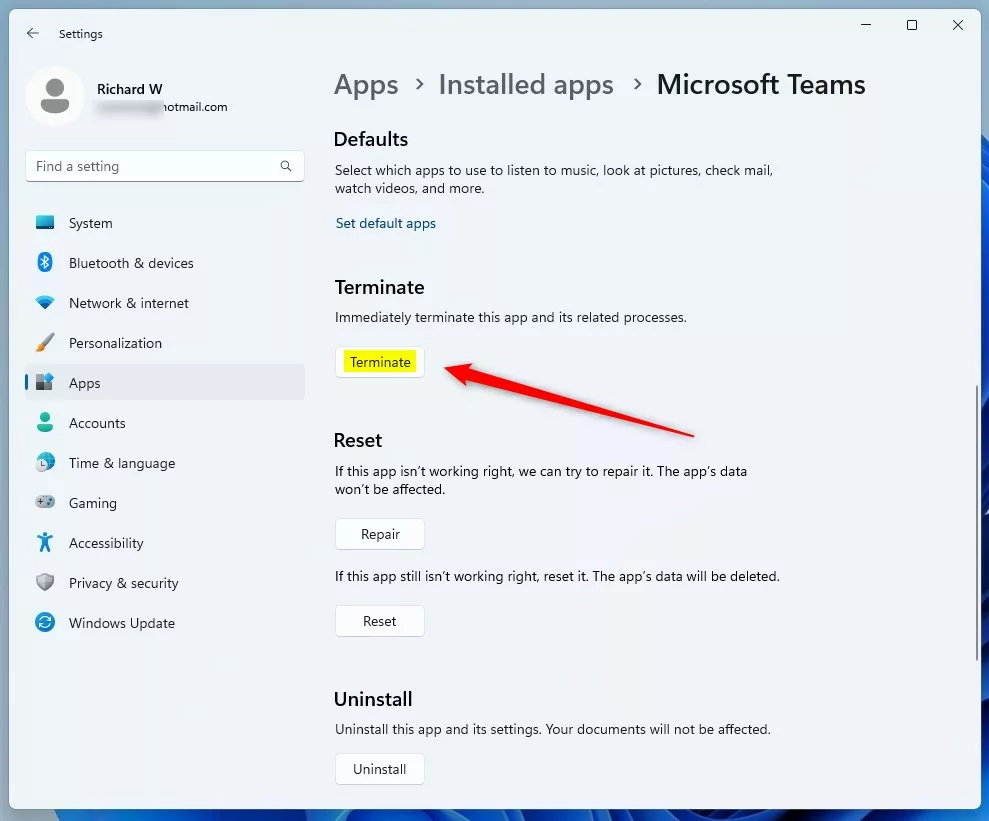Image resolution: width=989 pixels, height=821 pixels.
Task: Click the Repair button
Action: pyautogui.click(x=380, y=534)
